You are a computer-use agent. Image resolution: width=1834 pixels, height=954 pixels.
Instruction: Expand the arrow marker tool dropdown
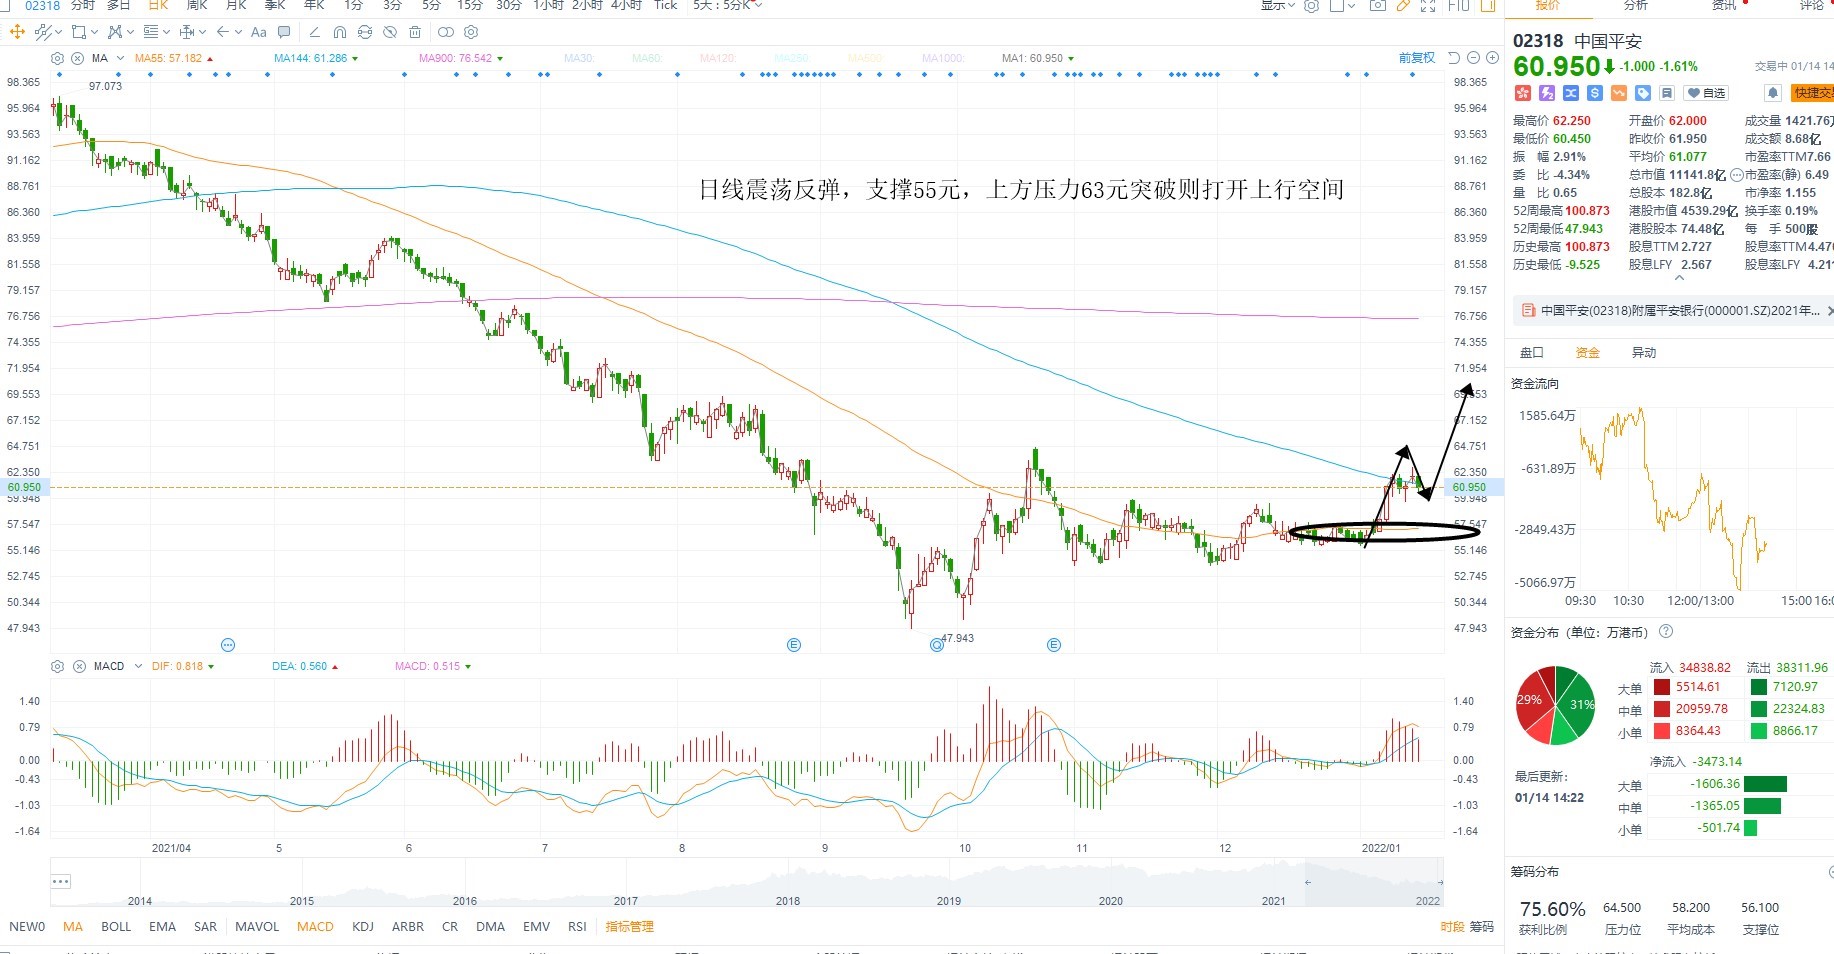click(x=238, y=32)
